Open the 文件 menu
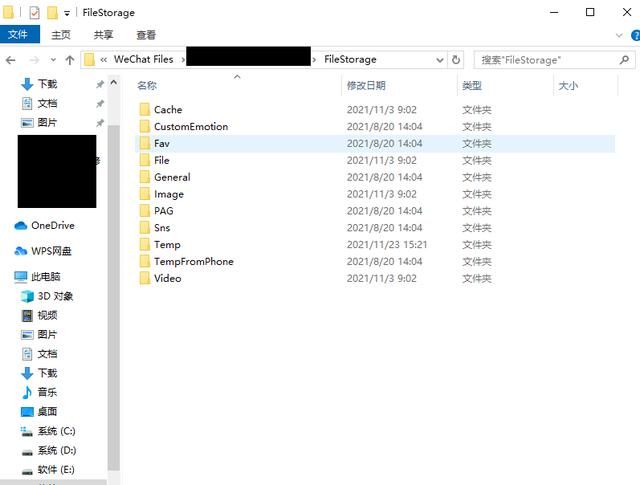 19,35
